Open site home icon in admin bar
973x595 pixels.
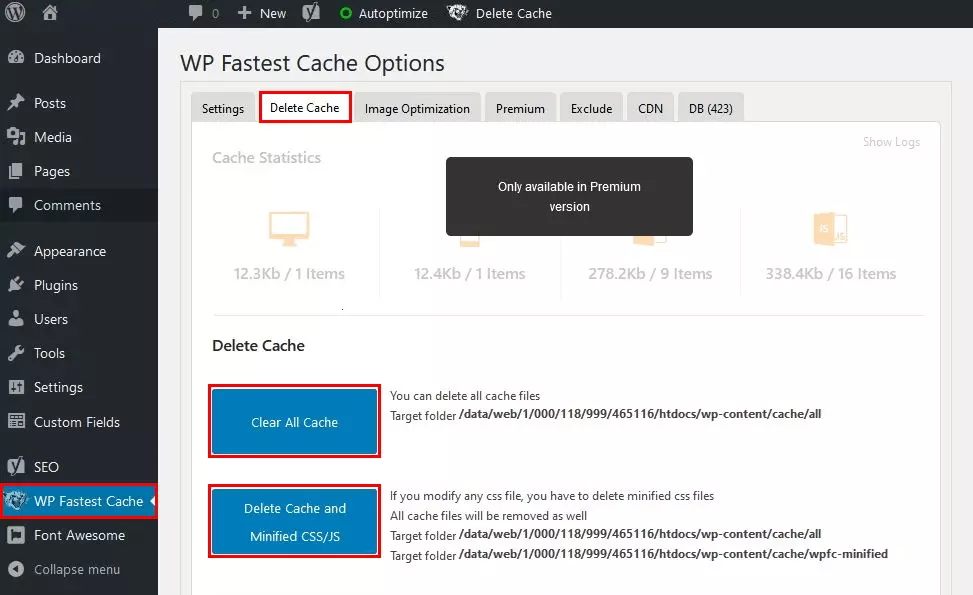[x=50, y=13]
